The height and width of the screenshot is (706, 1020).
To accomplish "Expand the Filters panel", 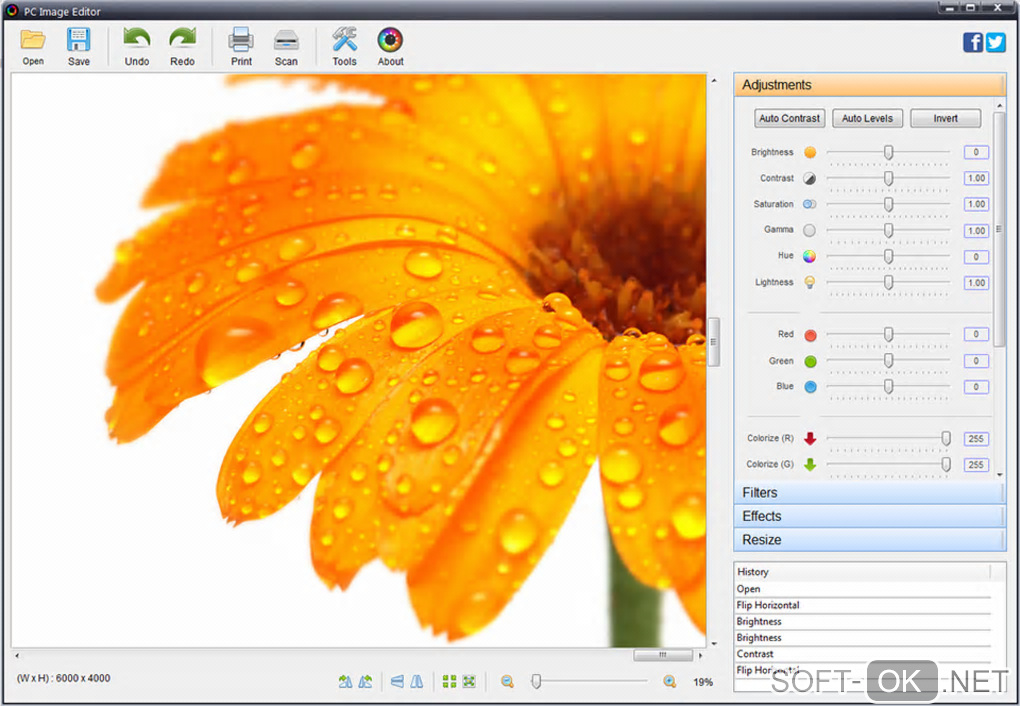I will click(868, 493).
